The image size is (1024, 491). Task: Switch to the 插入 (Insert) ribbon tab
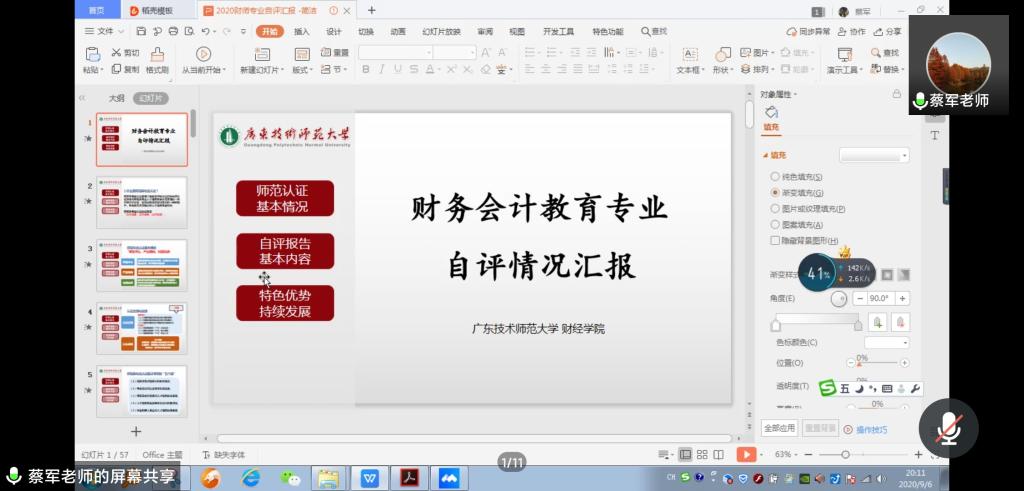coord(301,31)
